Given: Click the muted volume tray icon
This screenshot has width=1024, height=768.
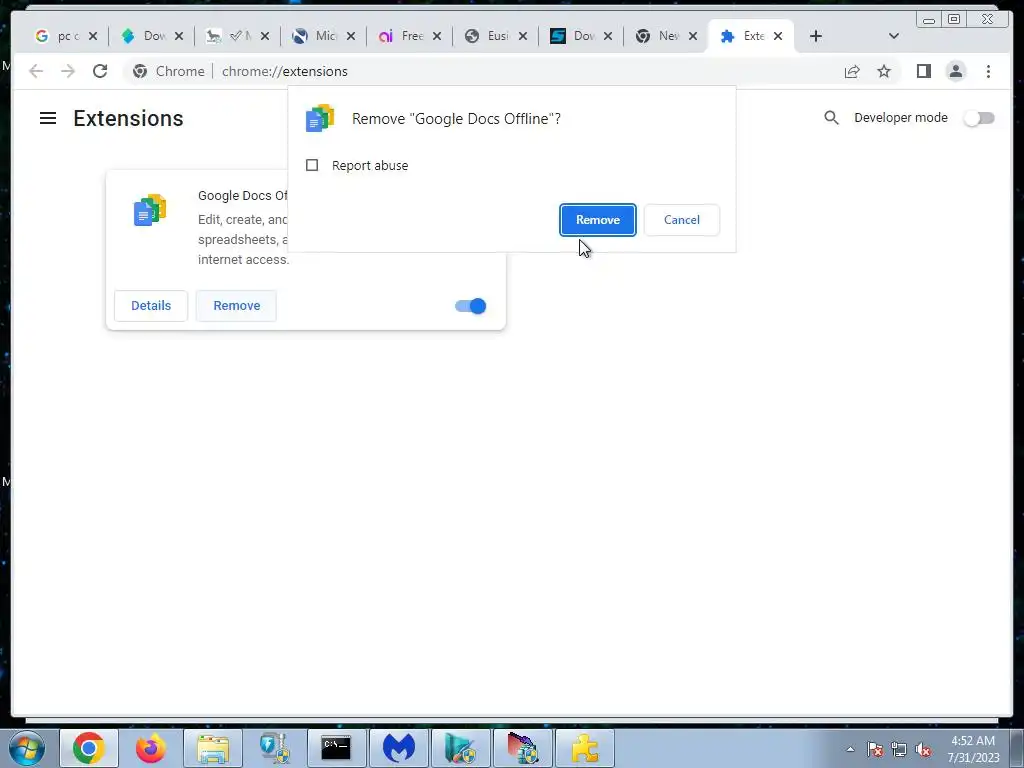Looking at the screenshot, I should (923, 750).
